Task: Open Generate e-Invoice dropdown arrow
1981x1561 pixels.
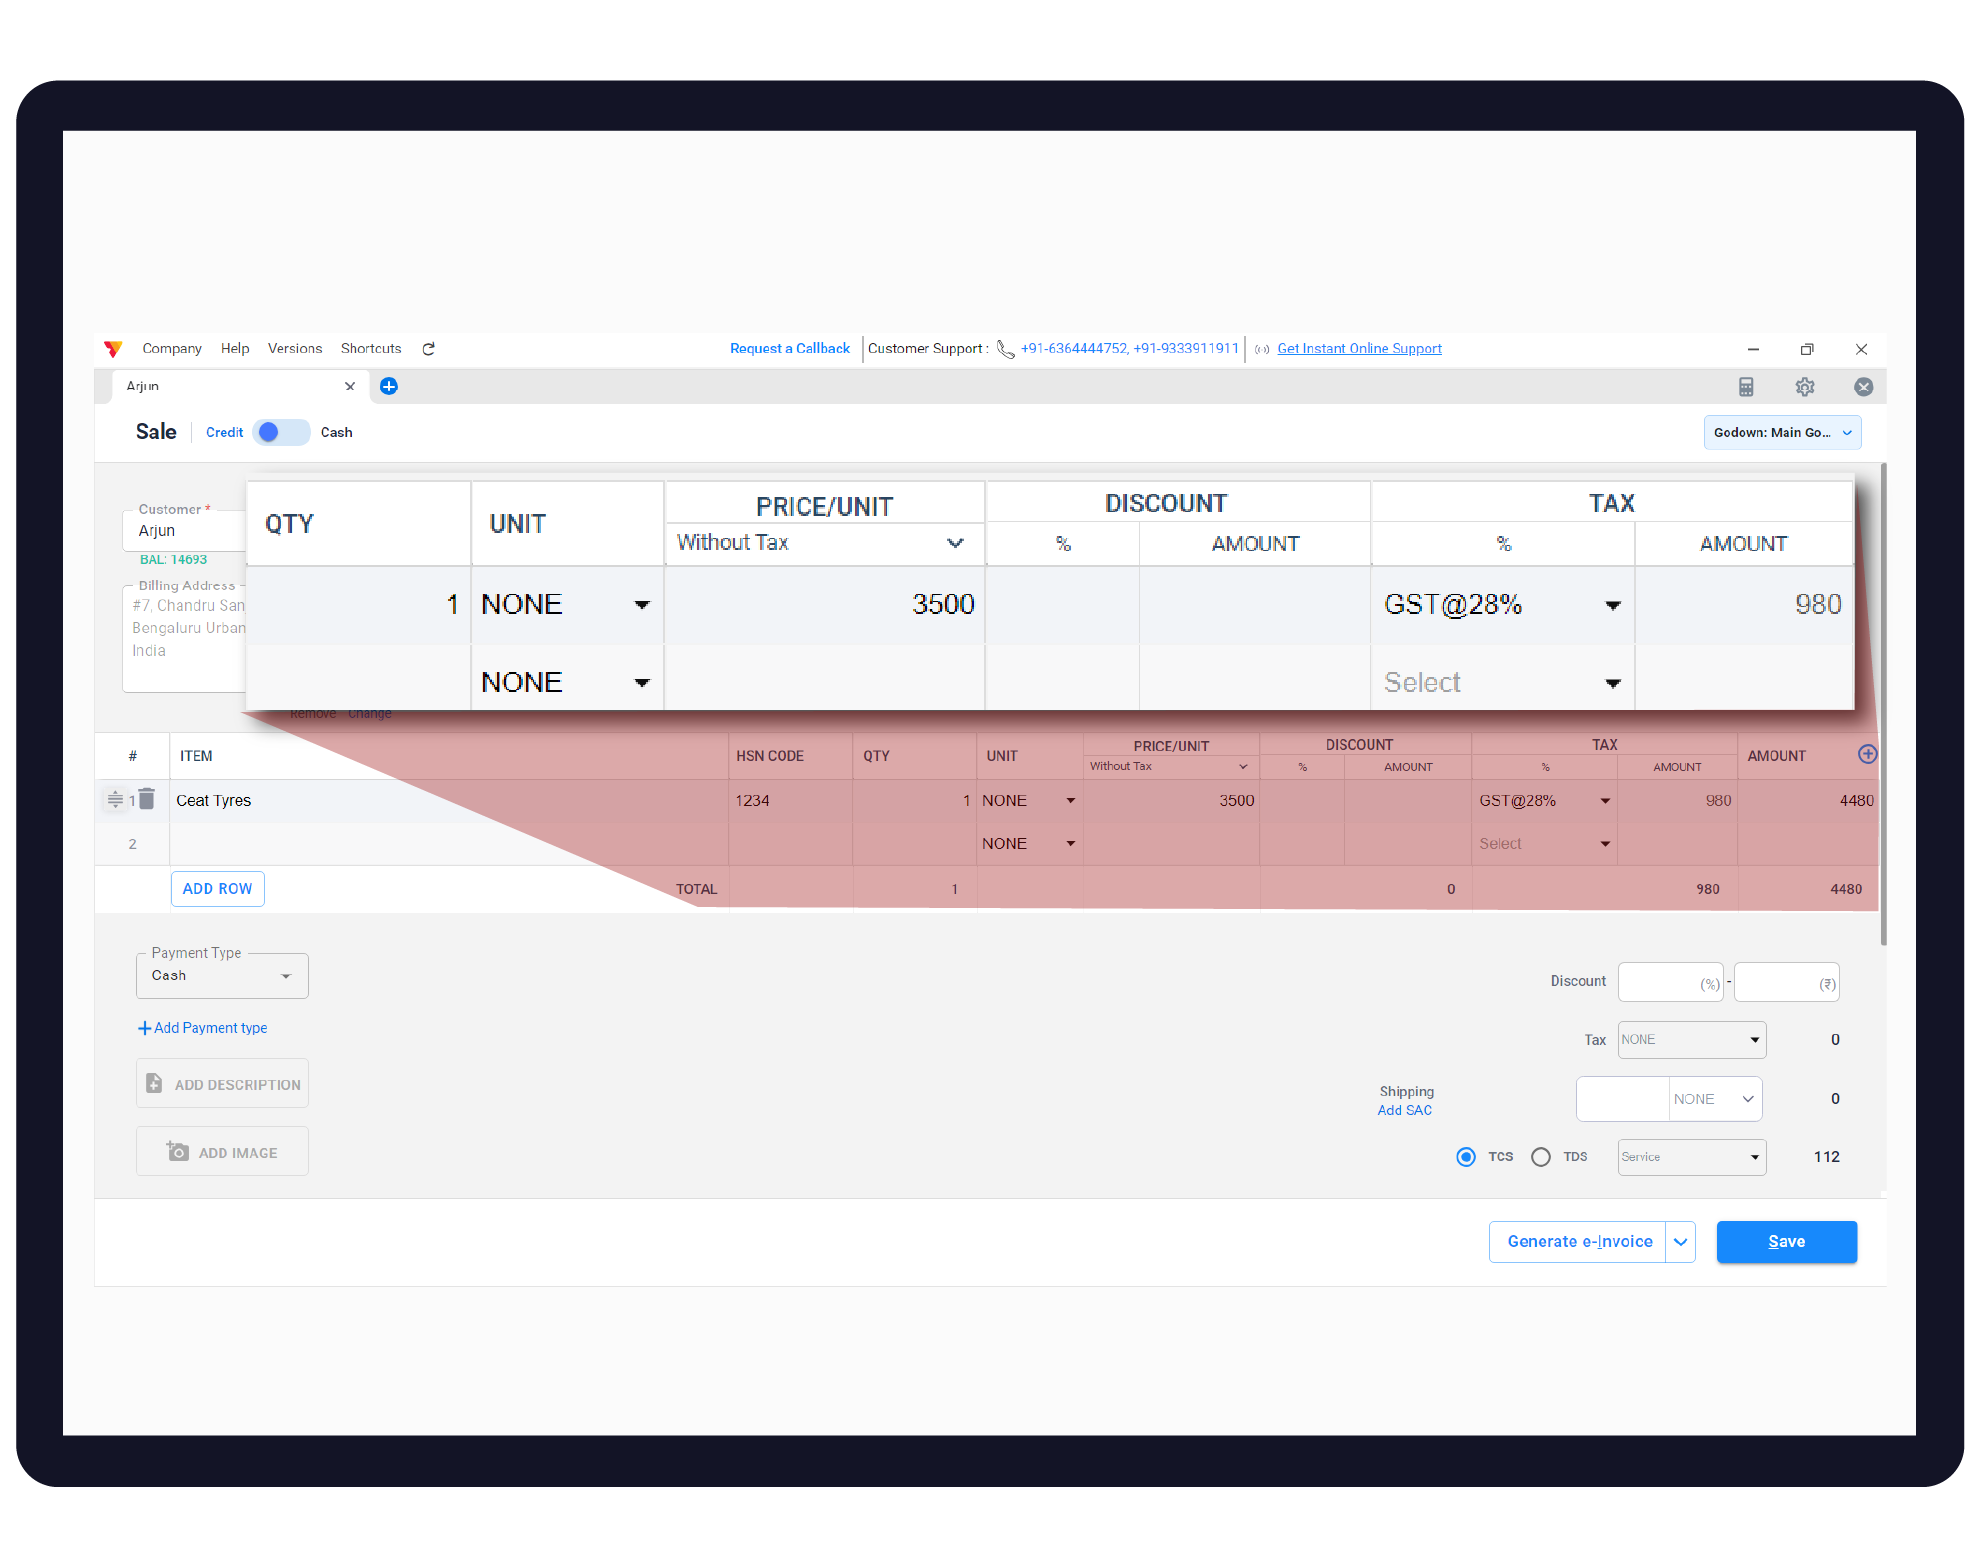Action: (x=1681, y=1242)
